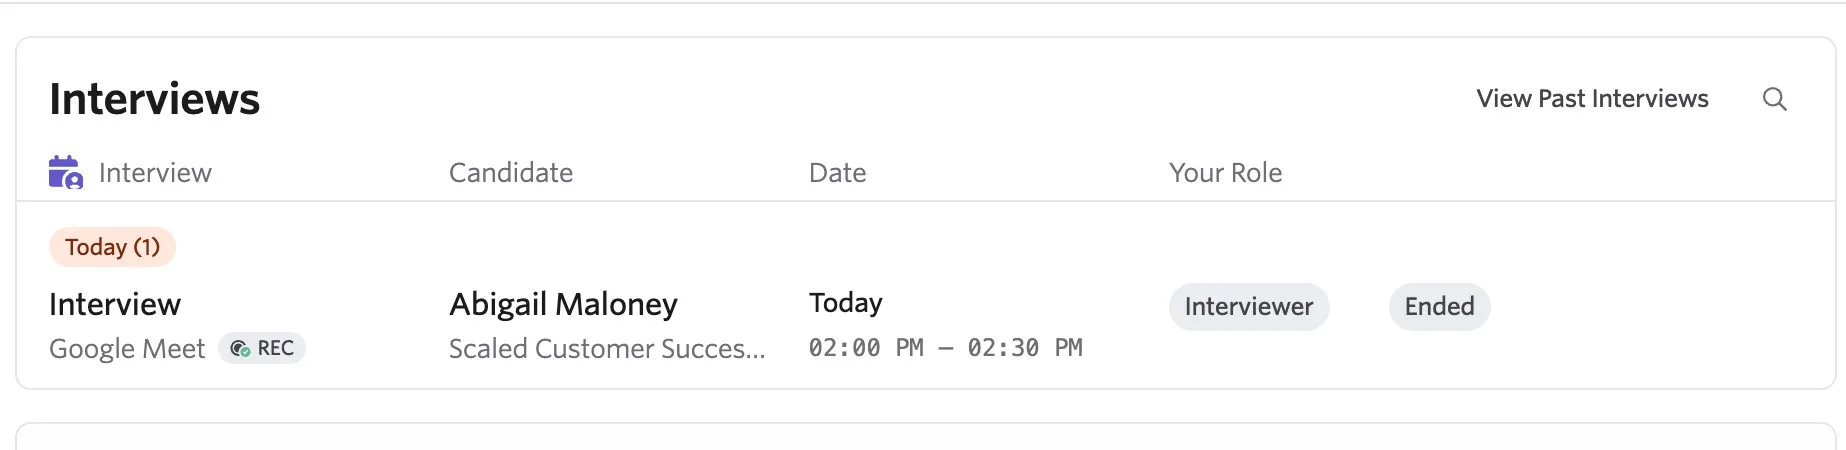This screenshot has width=1846, height=450.
Task: Click the Abigail Maloney interview row
Action: pos(925,326)
